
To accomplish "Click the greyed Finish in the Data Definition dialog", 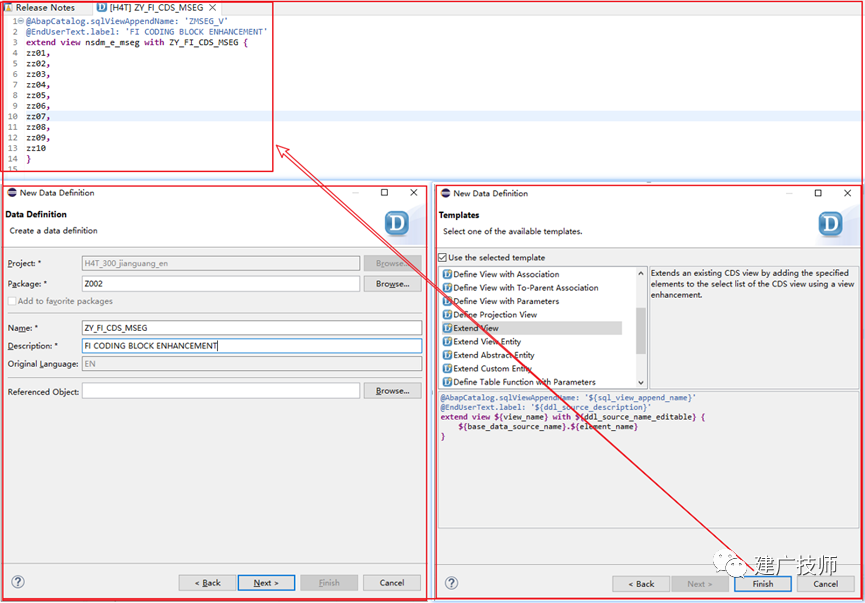I will [x=329, y=583].
